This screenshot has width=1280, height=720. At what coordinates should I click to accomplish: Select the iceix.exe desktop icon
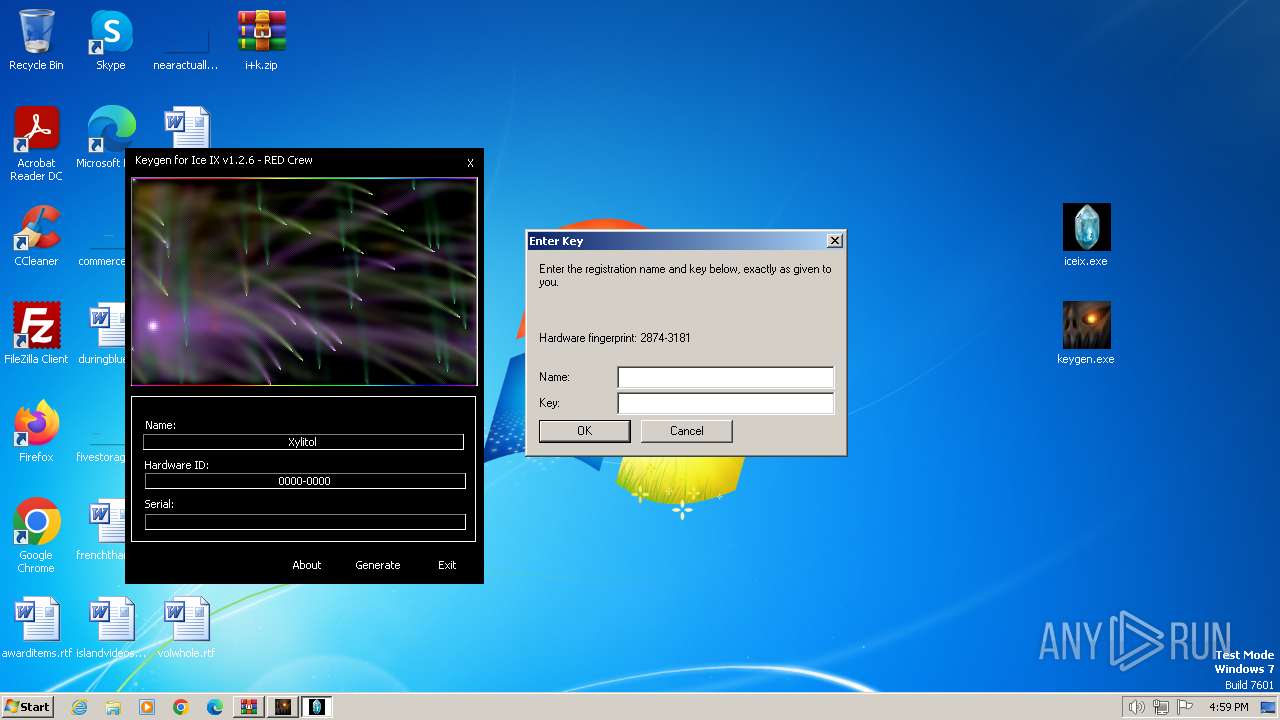tap(1086, 236)
